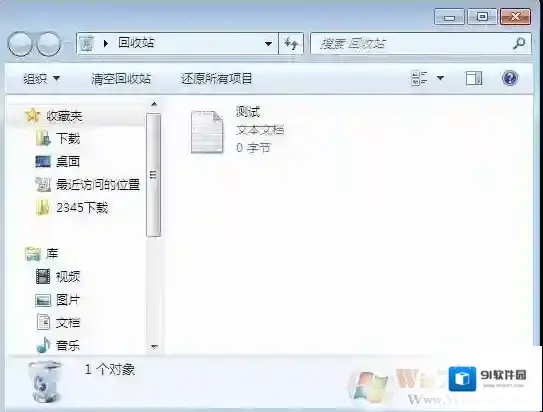Close the Recycle Bin window

[515, 17]
